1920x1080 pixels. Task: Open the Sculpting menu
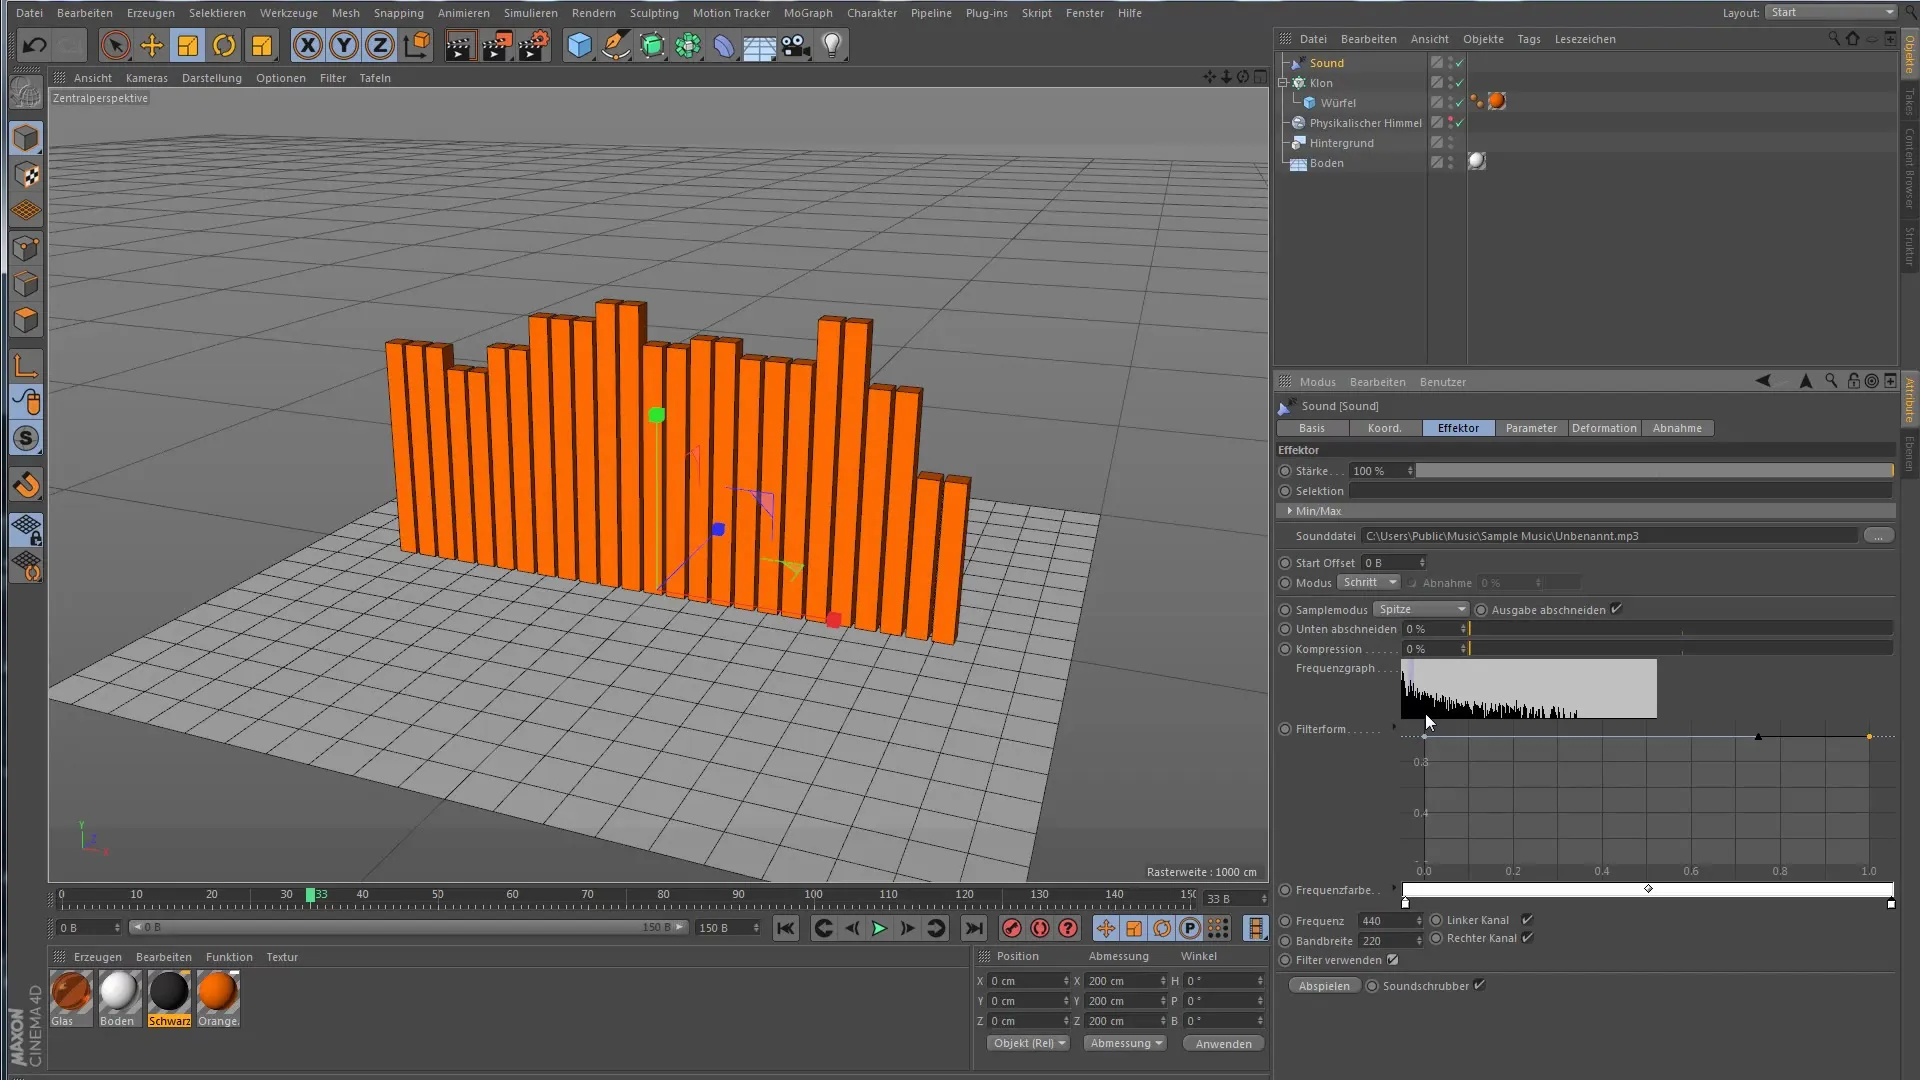(x=654, y=13)
